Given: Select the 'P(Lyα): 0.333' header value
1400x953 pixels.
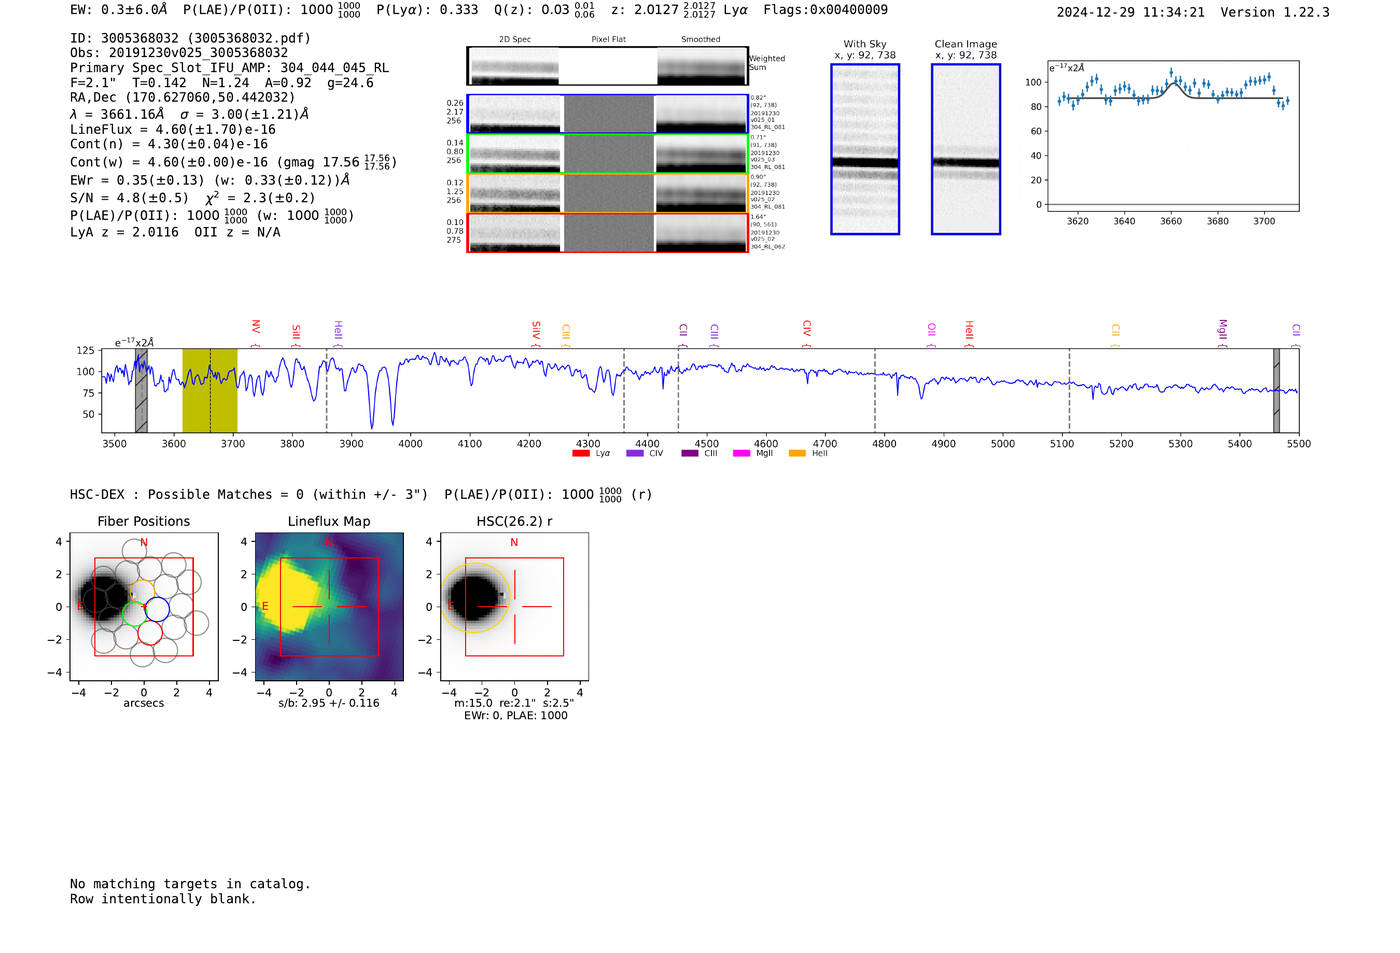Looking at the screenshot, I should [427, 10].
